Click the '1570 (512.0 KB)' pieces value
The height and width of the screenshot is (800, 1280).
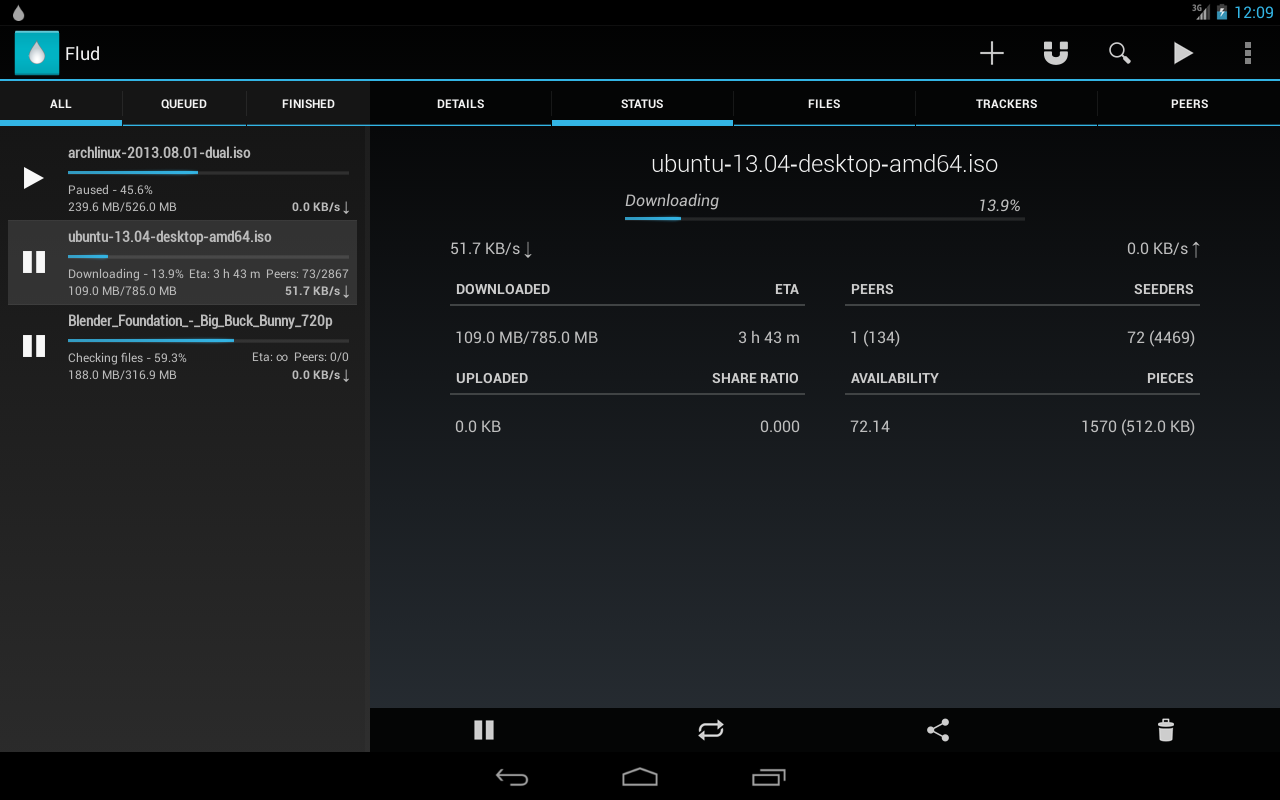1138,427
